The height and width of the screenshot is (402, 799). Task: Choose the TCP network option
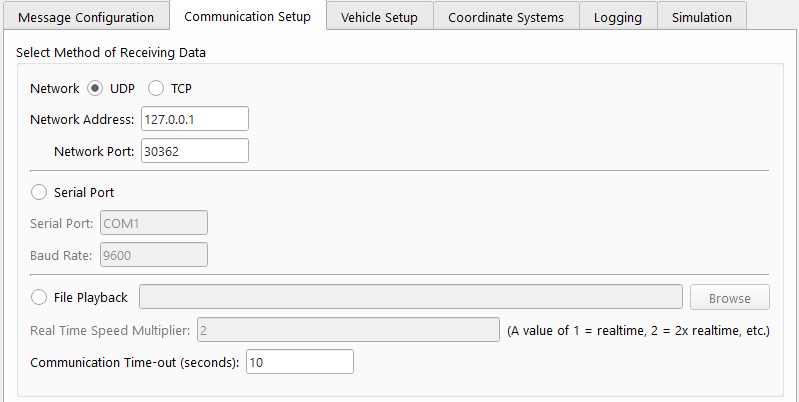(x=156, y=88)
